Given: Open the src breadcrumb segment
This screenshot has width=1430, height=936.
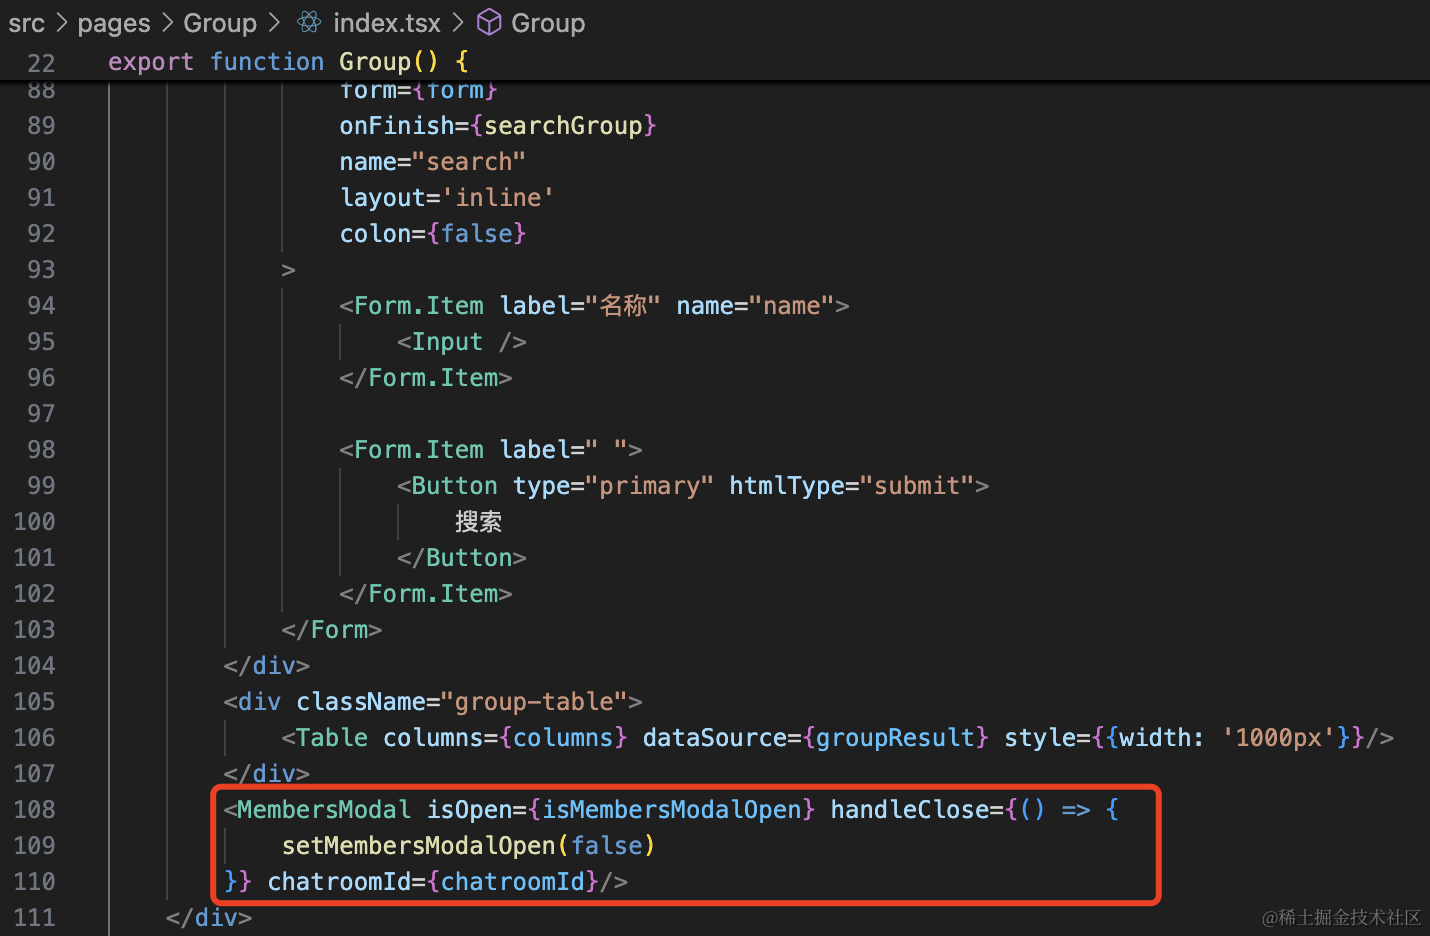Looking at the screenshot, I should point(27,23).
